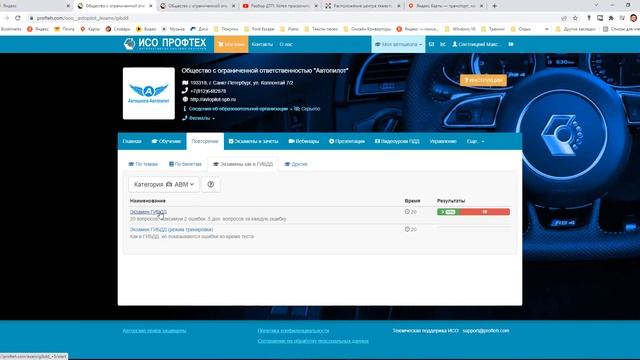Switch to the Обучение tab
This screenshot has height=360, width=640.
(166, 141)
